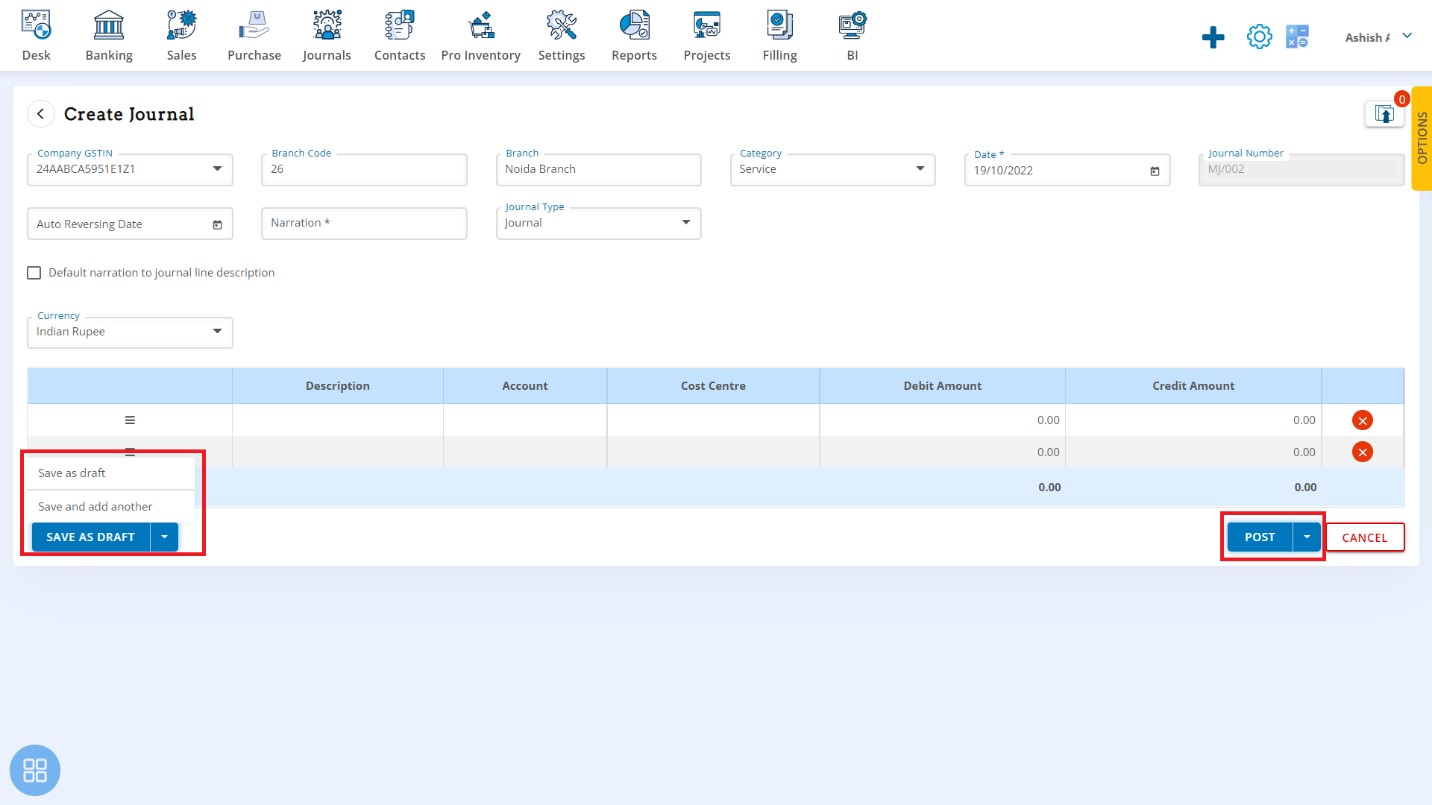
Task: Click the Account column header
Action: pos(525,386)
